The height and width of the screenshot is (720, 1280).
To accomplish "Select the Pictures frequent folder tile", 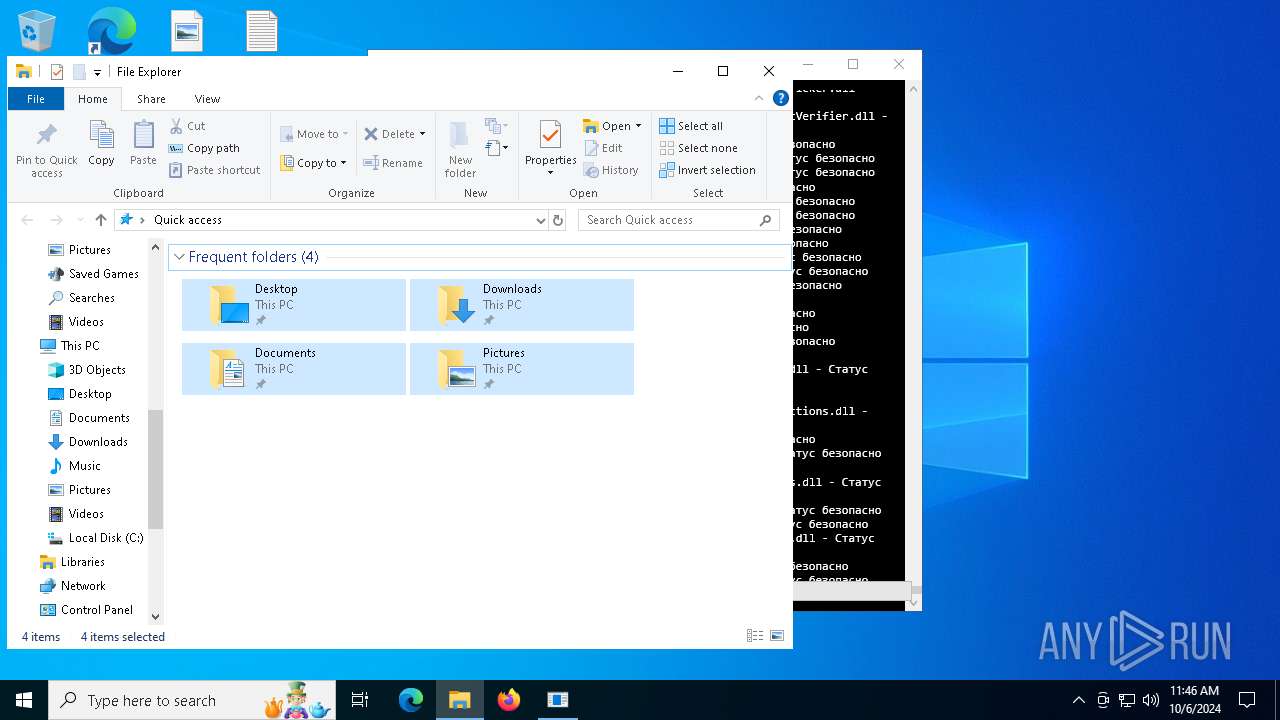I will pos(522,369).
